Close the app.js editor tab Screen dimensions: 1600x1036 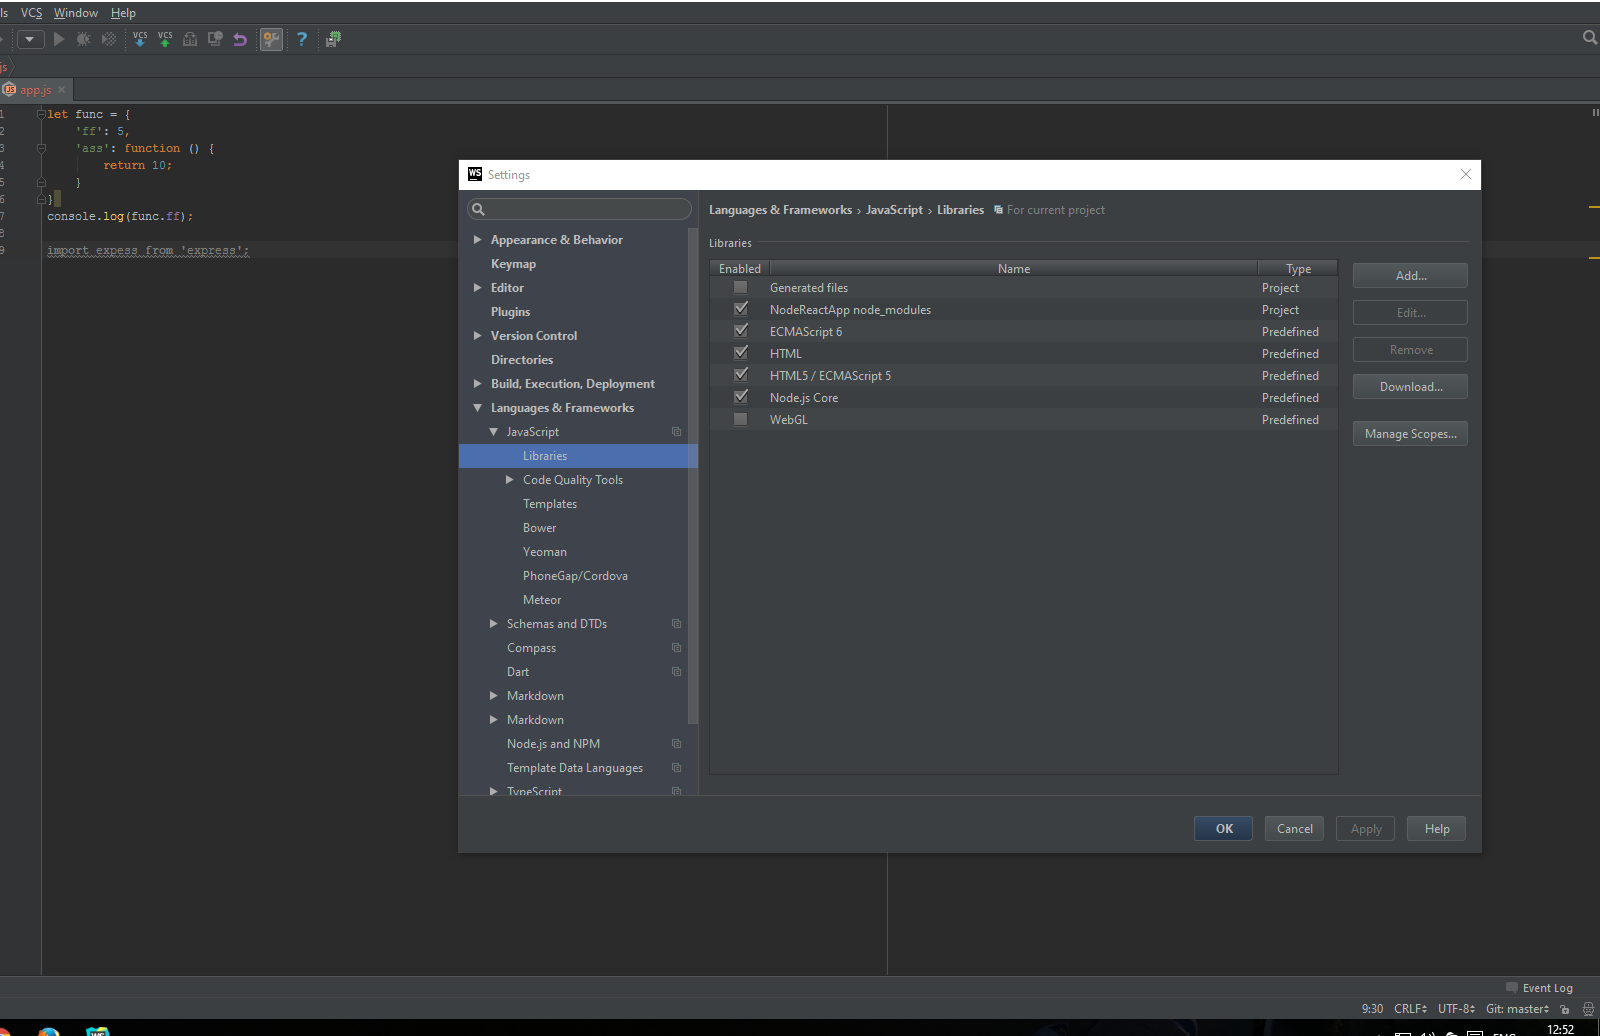click(62, 90)
